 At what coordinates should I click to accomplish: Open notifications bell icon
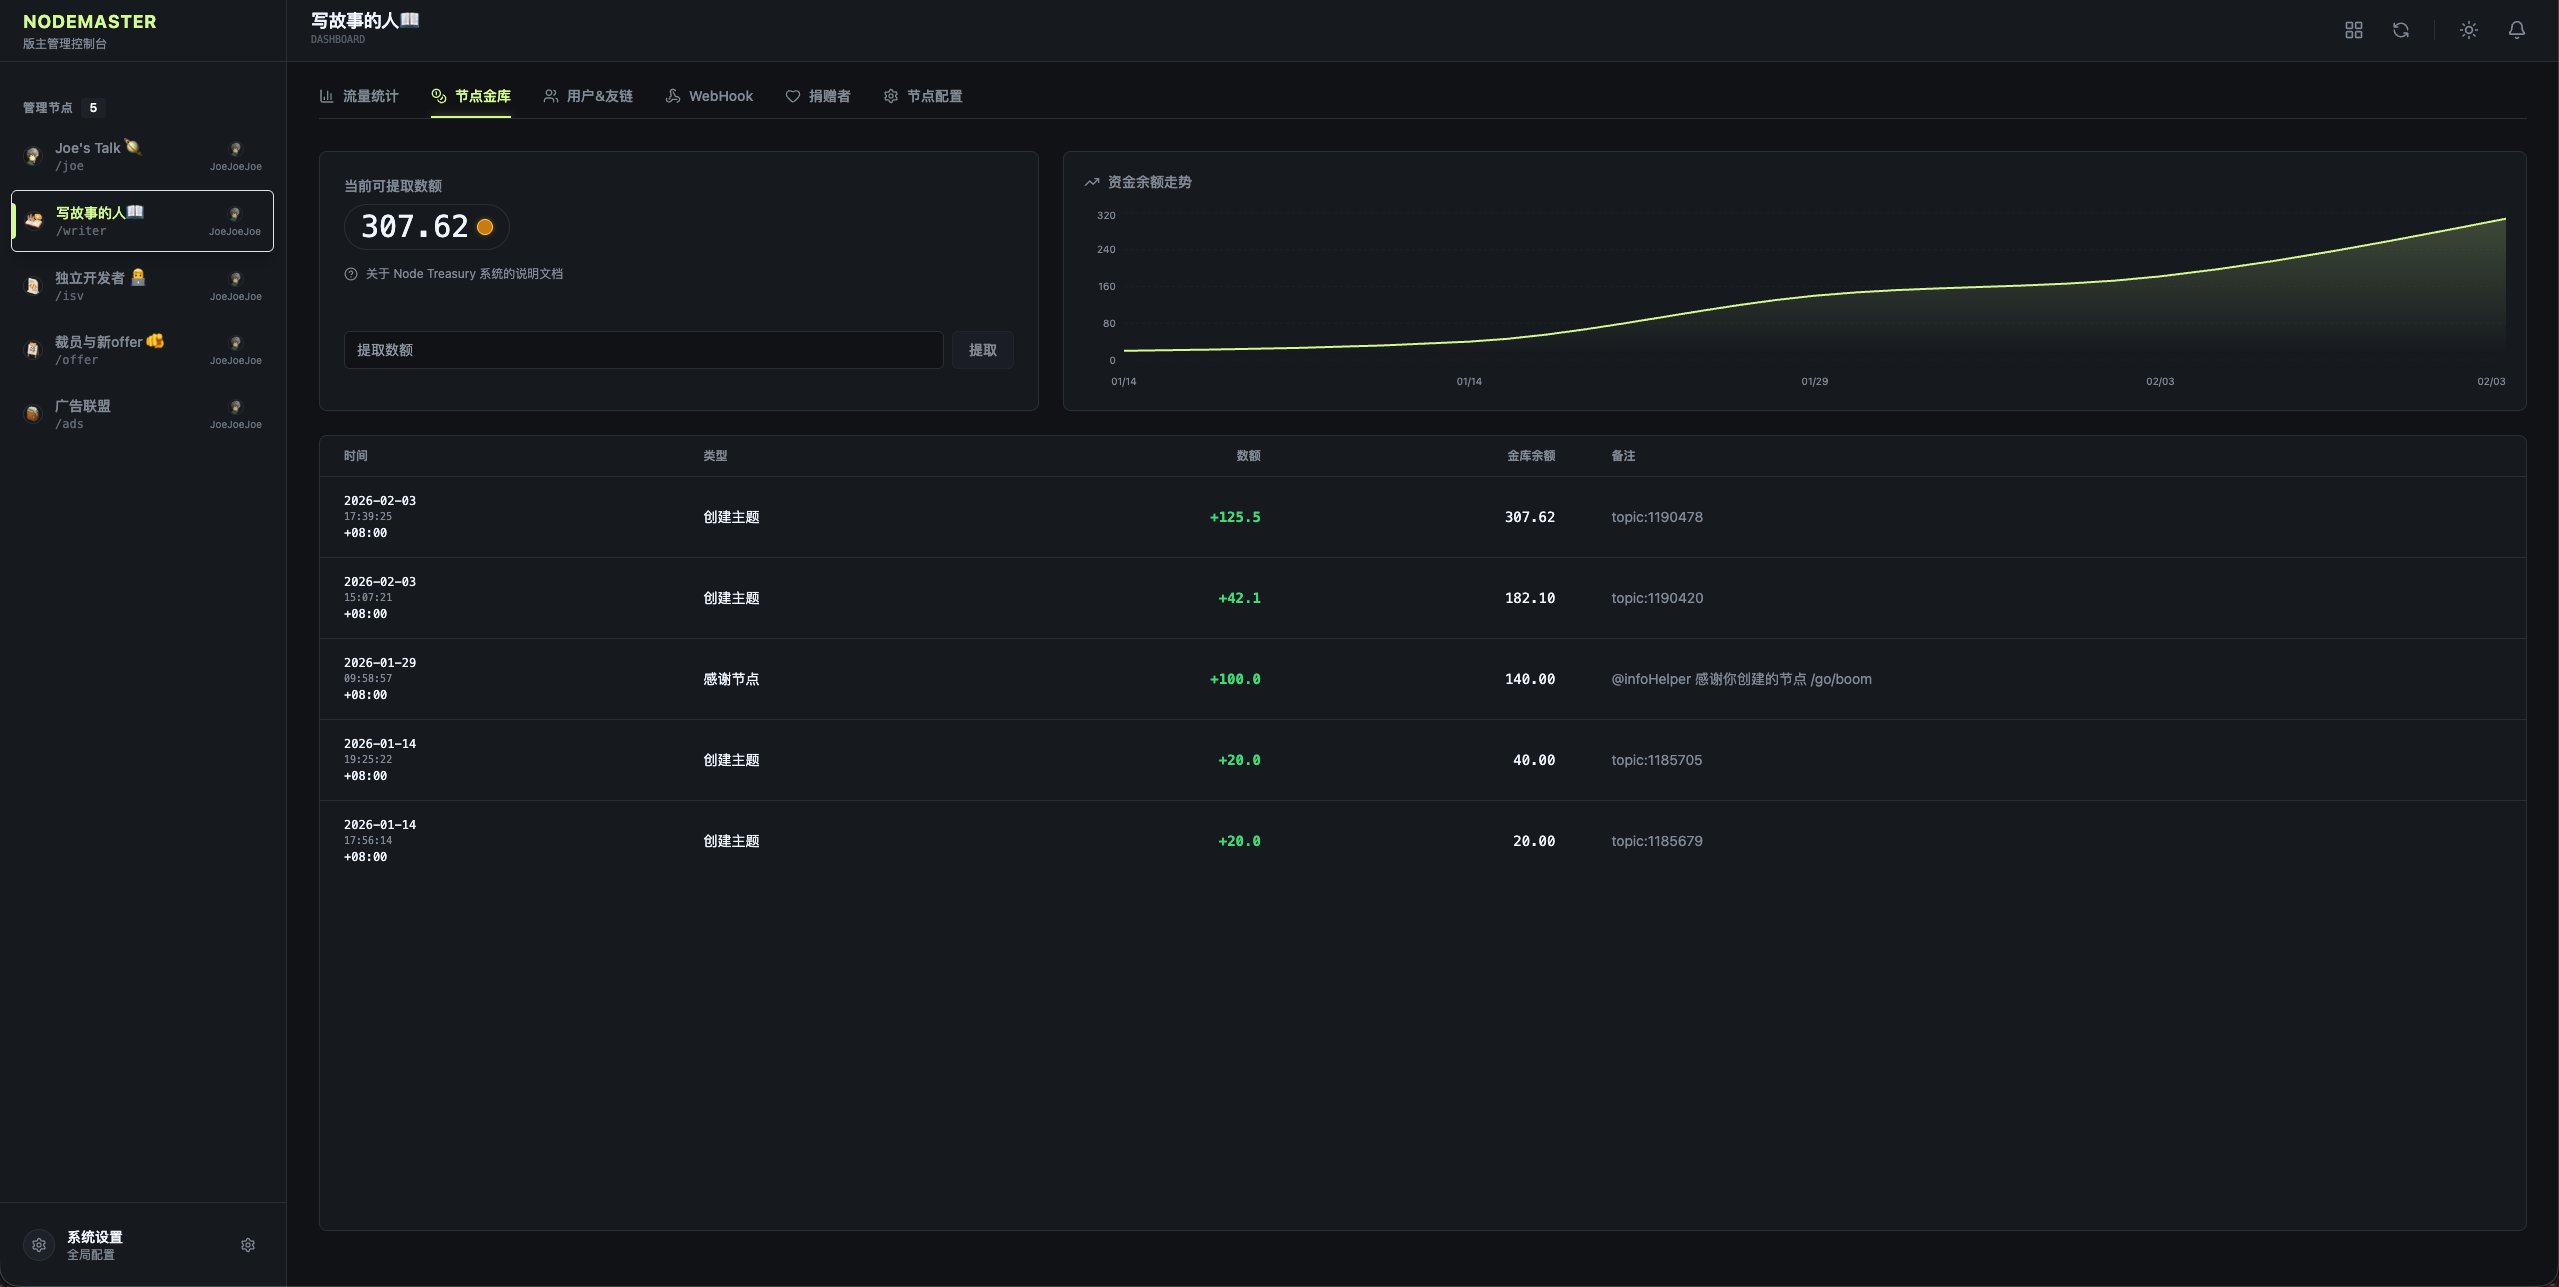click(x=2516, y=30)
